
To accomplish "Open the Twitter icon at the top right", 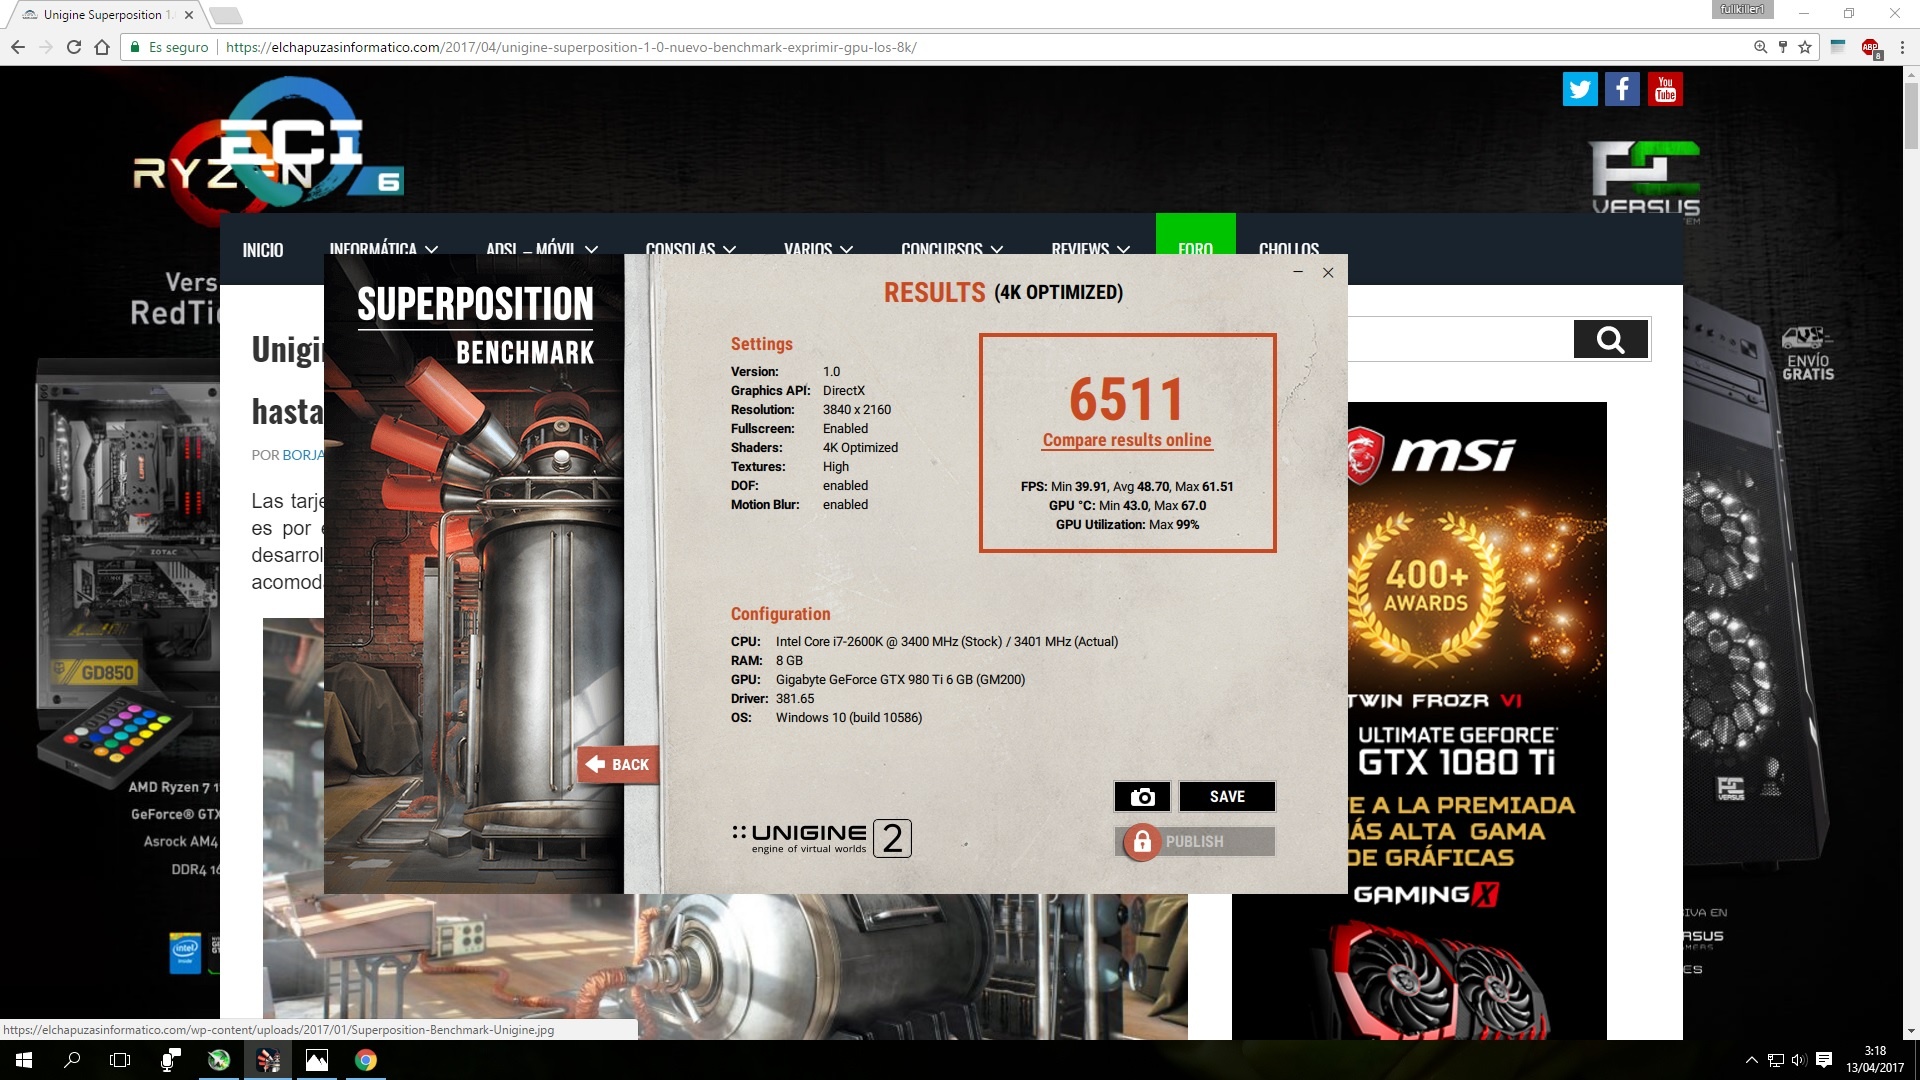I will click(x=1580, y=89).
